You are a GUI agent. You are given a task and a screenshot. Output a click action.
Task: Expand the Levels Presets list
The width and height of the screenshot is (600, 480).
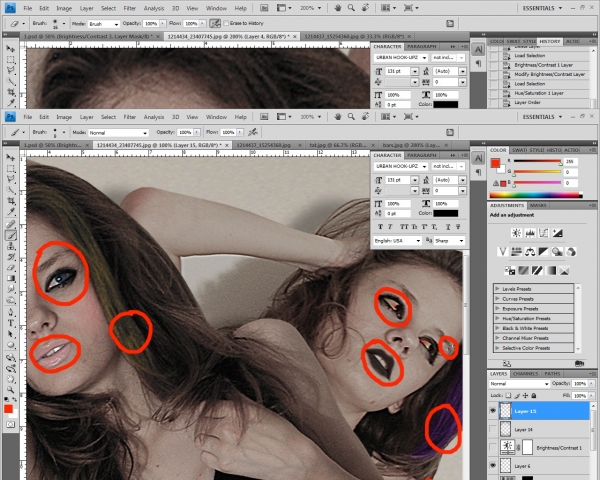point(497,289)
